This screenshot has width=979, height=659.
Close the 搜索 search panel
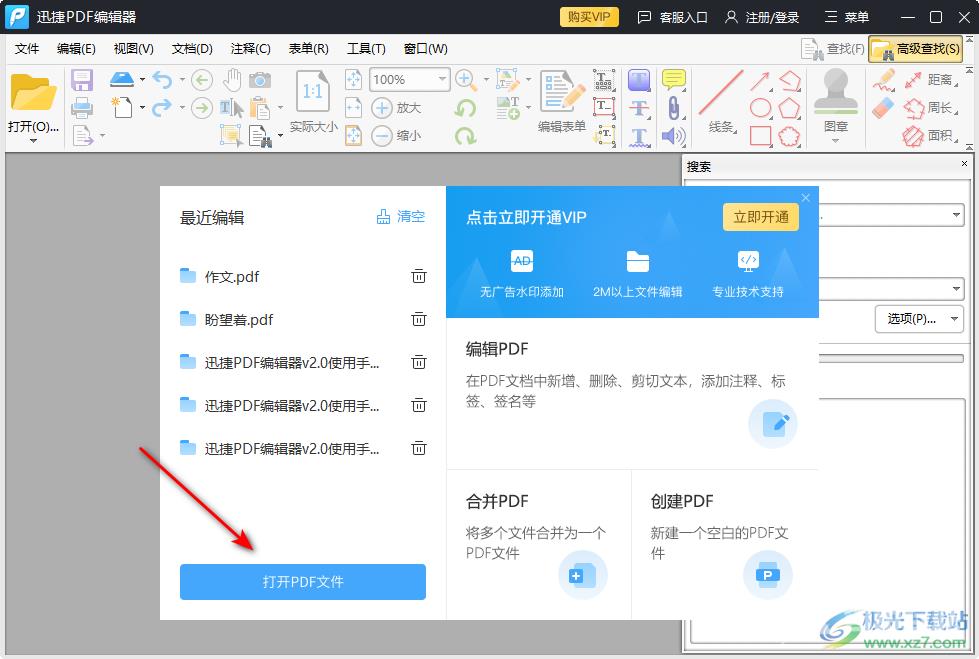click(x=964, y=164)
